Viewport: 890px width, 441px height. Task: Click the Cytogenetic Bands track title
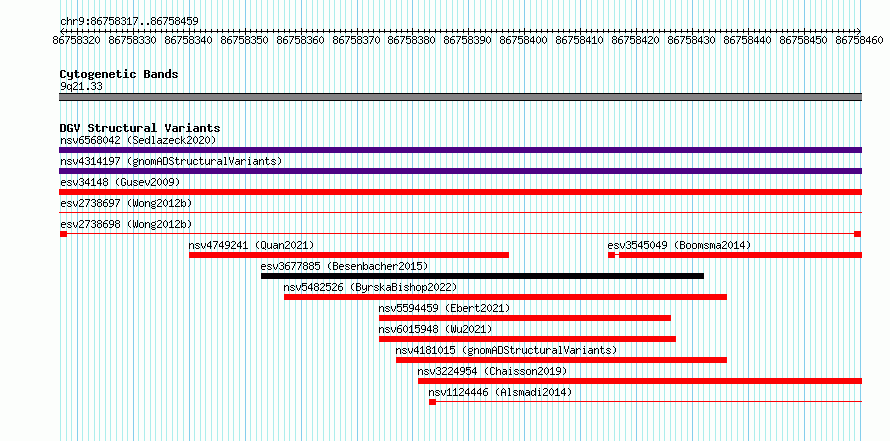pyautogui.click(x=119, y=74)
